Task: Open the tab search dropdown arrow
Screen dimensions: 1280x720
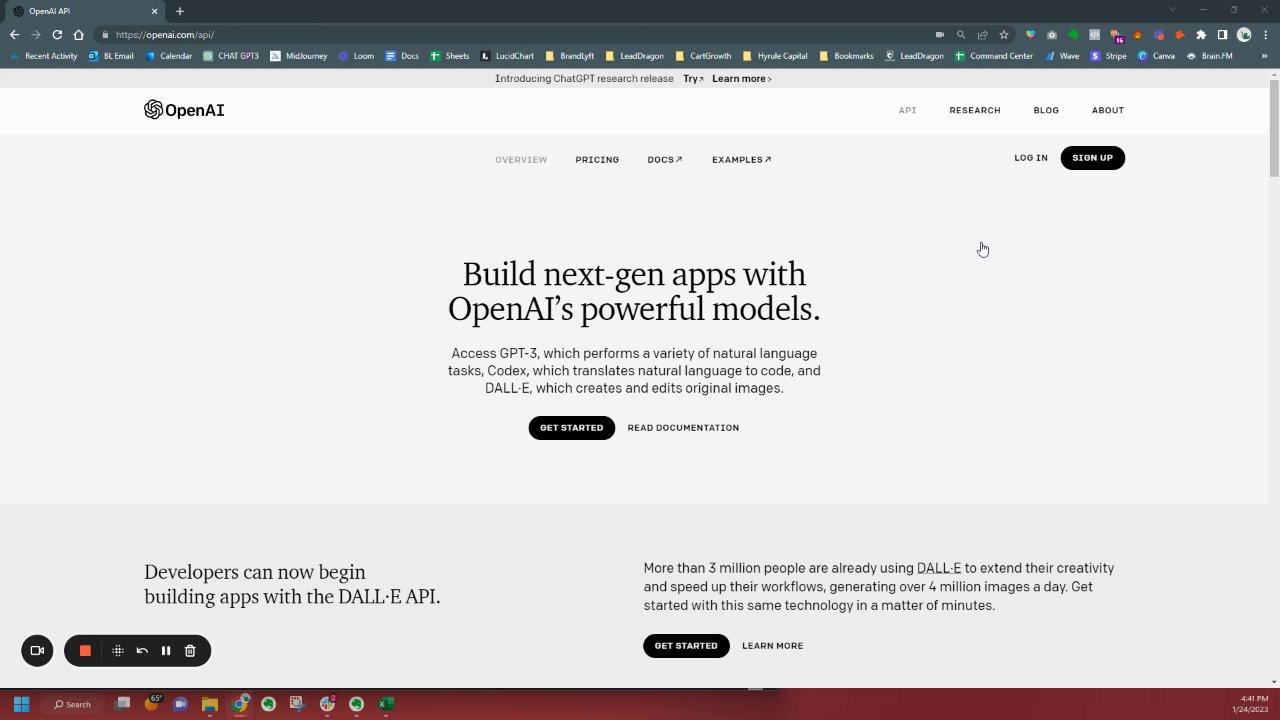Action: [x=1173, y=10]
